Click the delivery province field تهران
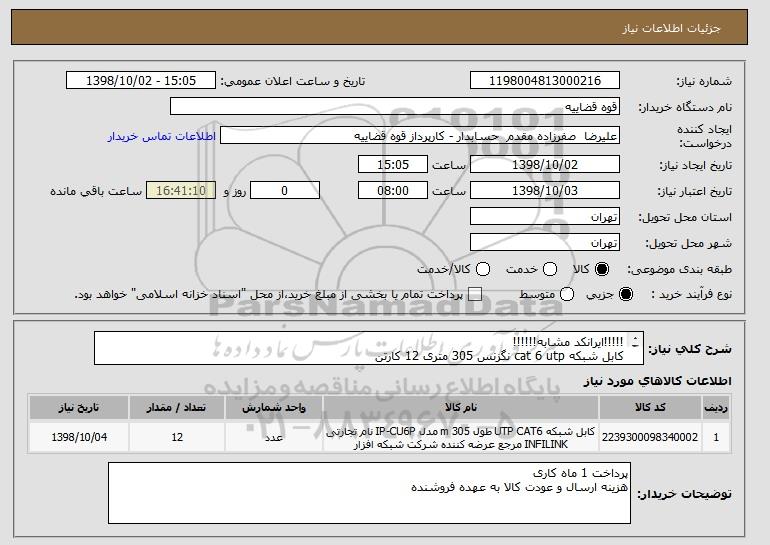 (545, 217)
